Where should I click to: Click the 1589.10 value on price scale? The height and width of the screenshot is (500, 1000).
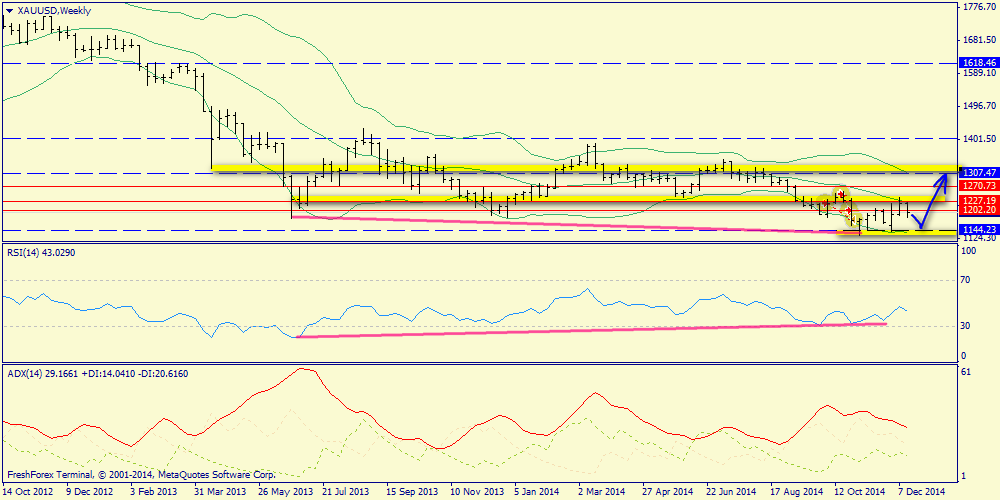pos(980,73)
